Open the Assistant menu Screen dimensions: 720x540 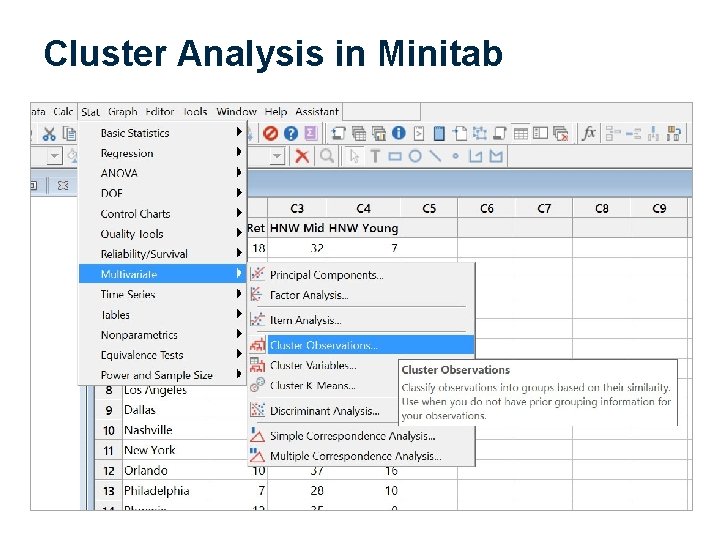(317, 112)
